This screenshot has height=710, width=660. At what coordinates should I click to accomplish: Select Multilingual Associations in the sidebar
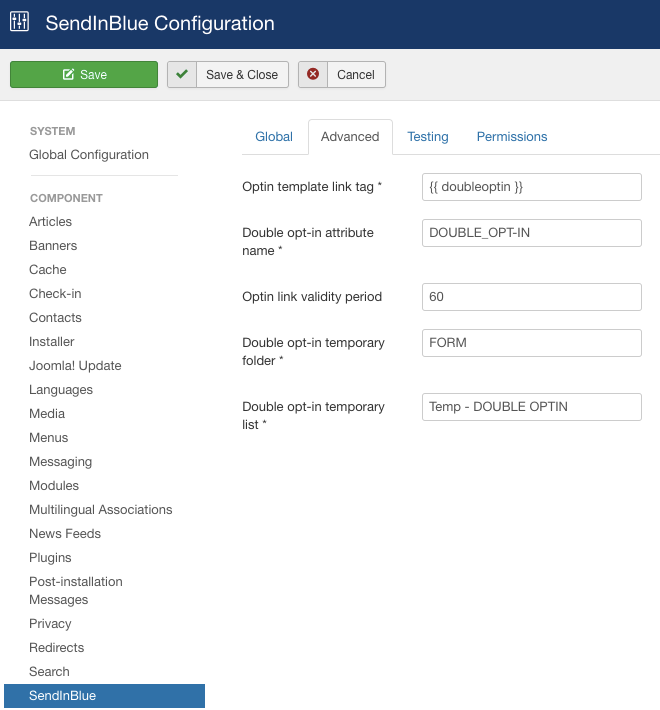tap(101, 510)
